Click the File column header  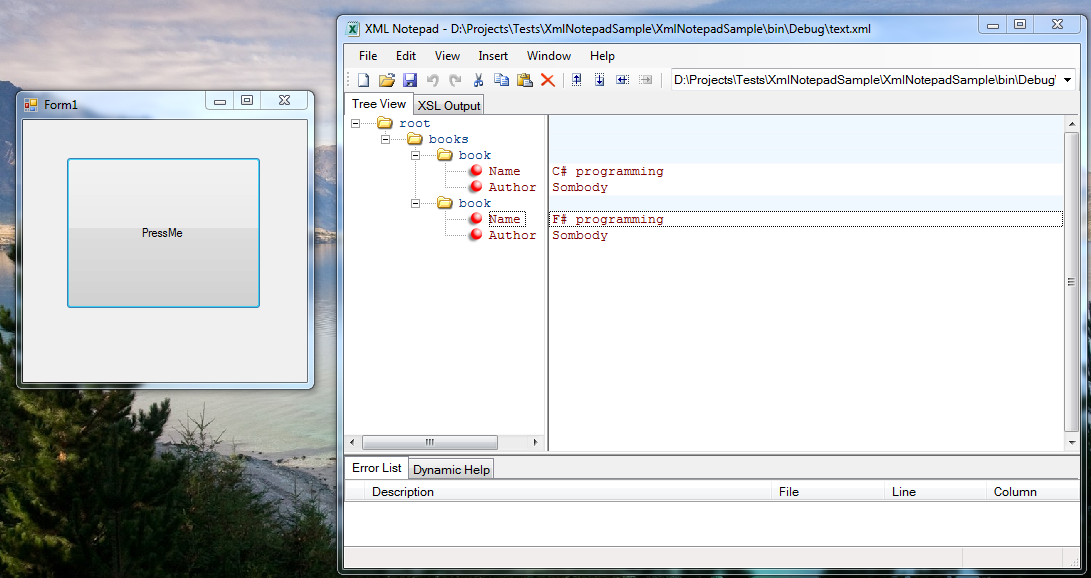coord(828,492)
